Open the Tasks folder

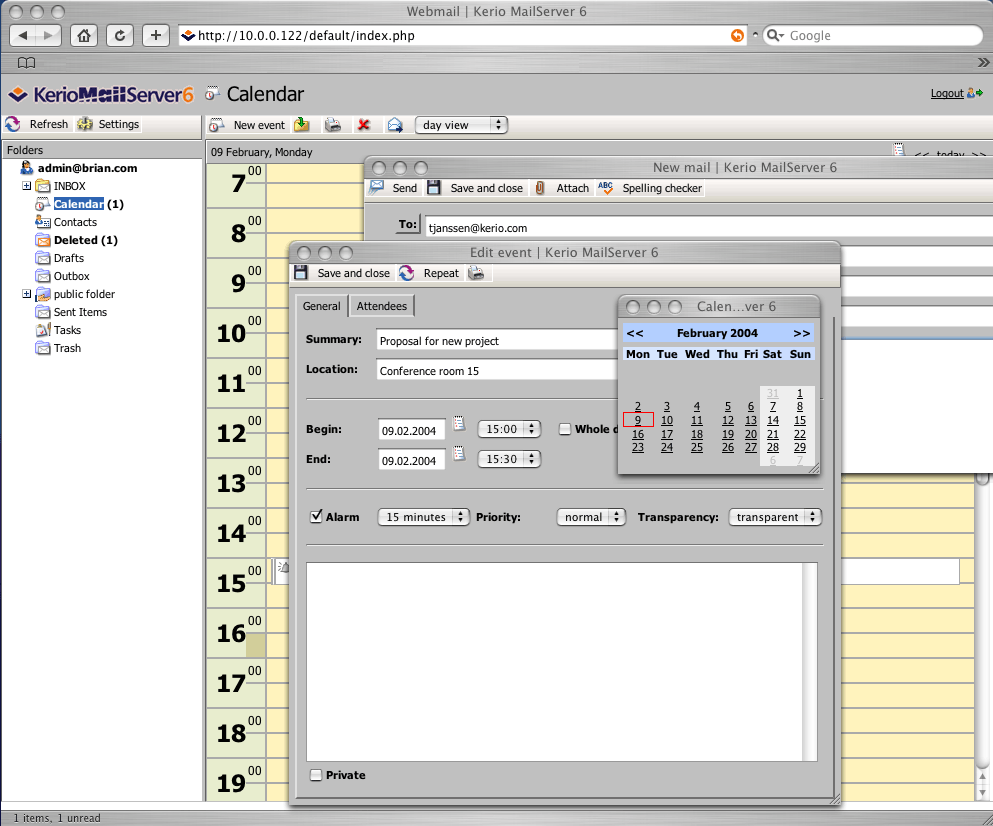(x=67, y=330)
